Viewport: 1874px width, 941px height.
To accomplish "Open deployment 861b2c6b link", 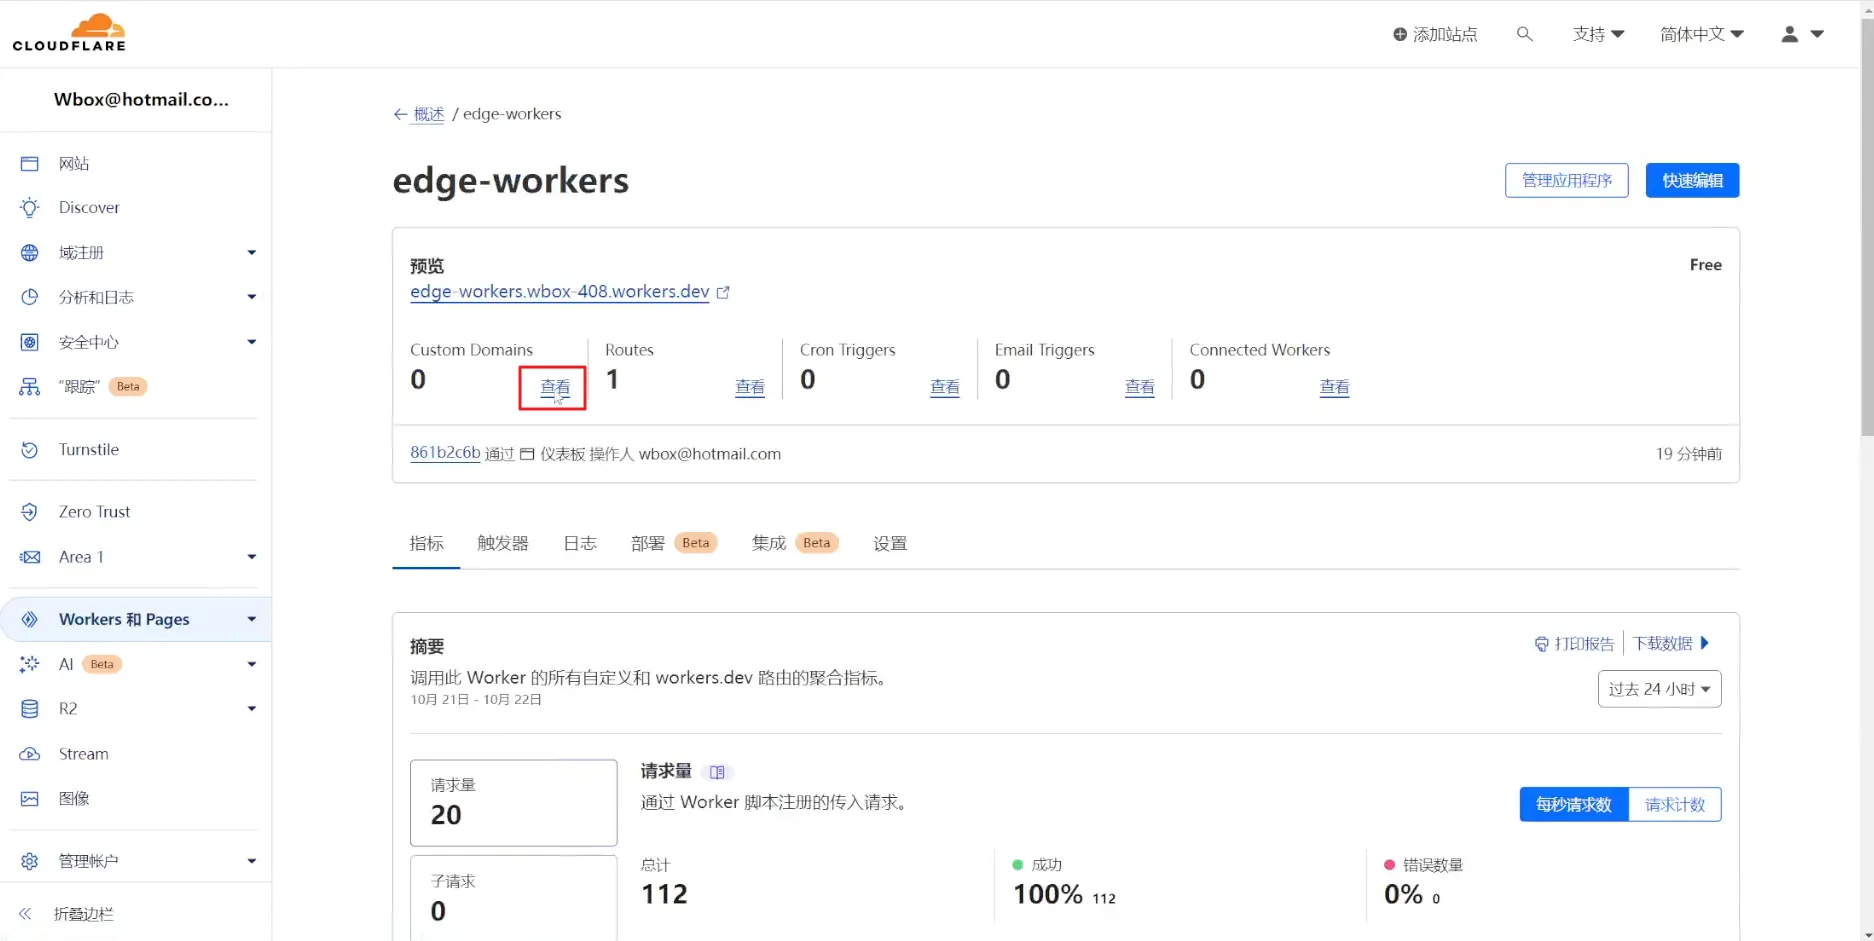I will point(445,453).
